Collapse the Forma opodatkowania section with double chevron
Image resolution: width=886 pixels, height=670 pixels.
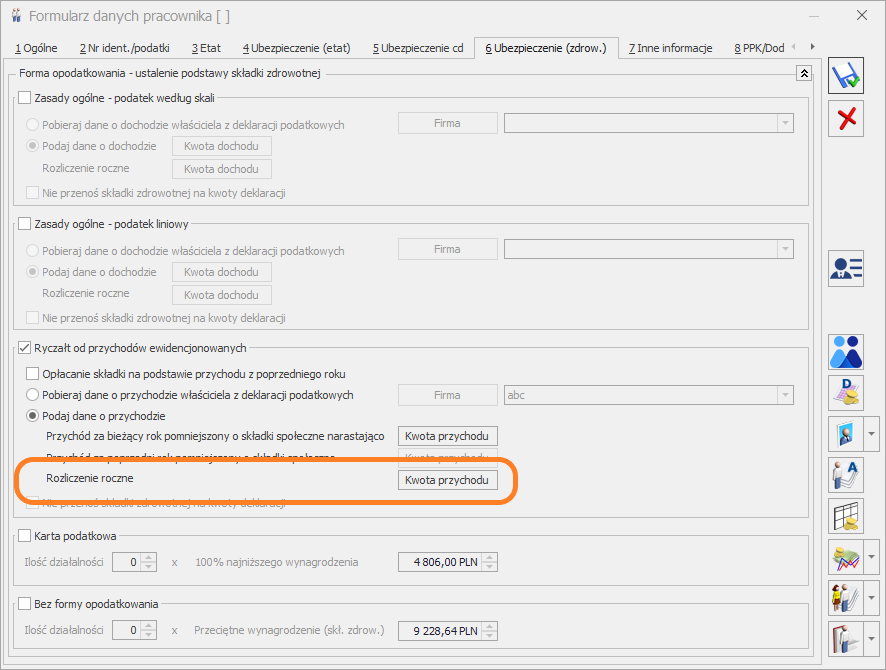click(803, 73)
